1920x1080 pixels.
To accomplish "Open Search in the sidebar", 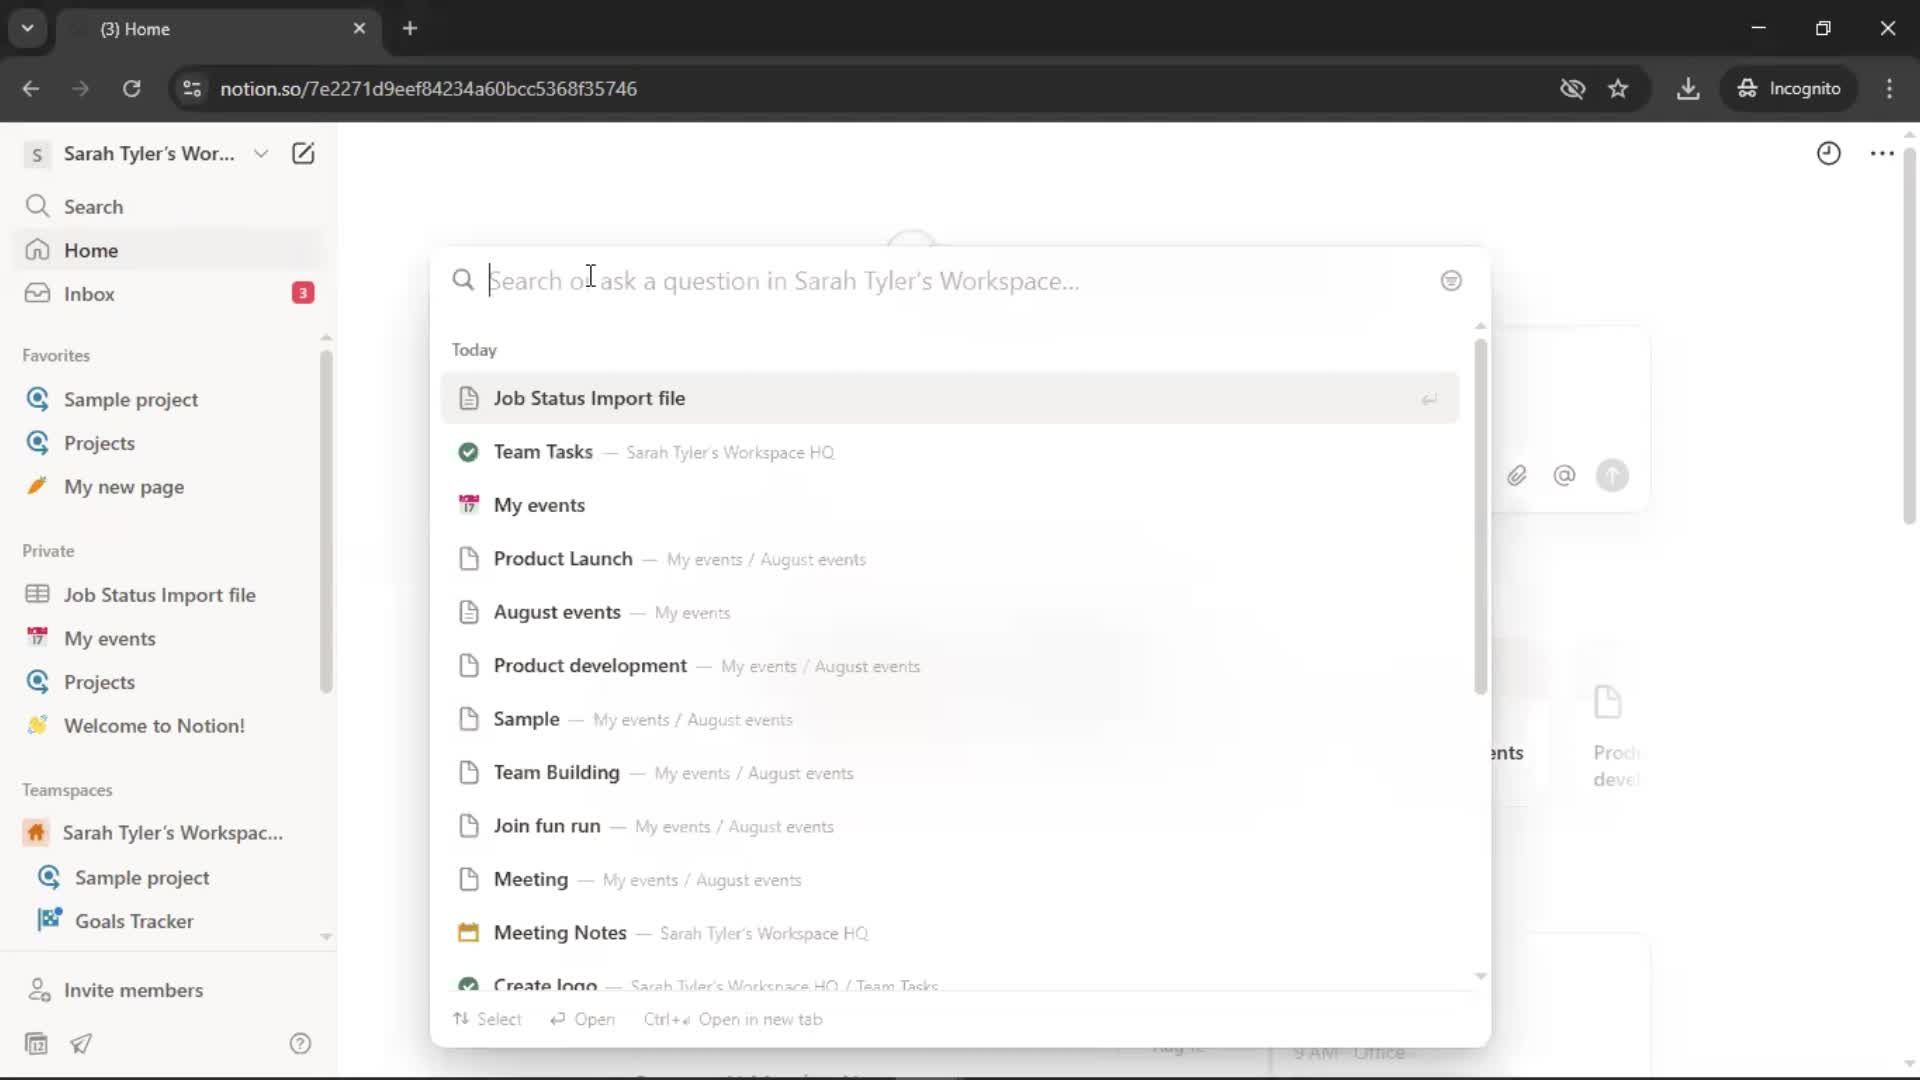I will tap(168, 206).
